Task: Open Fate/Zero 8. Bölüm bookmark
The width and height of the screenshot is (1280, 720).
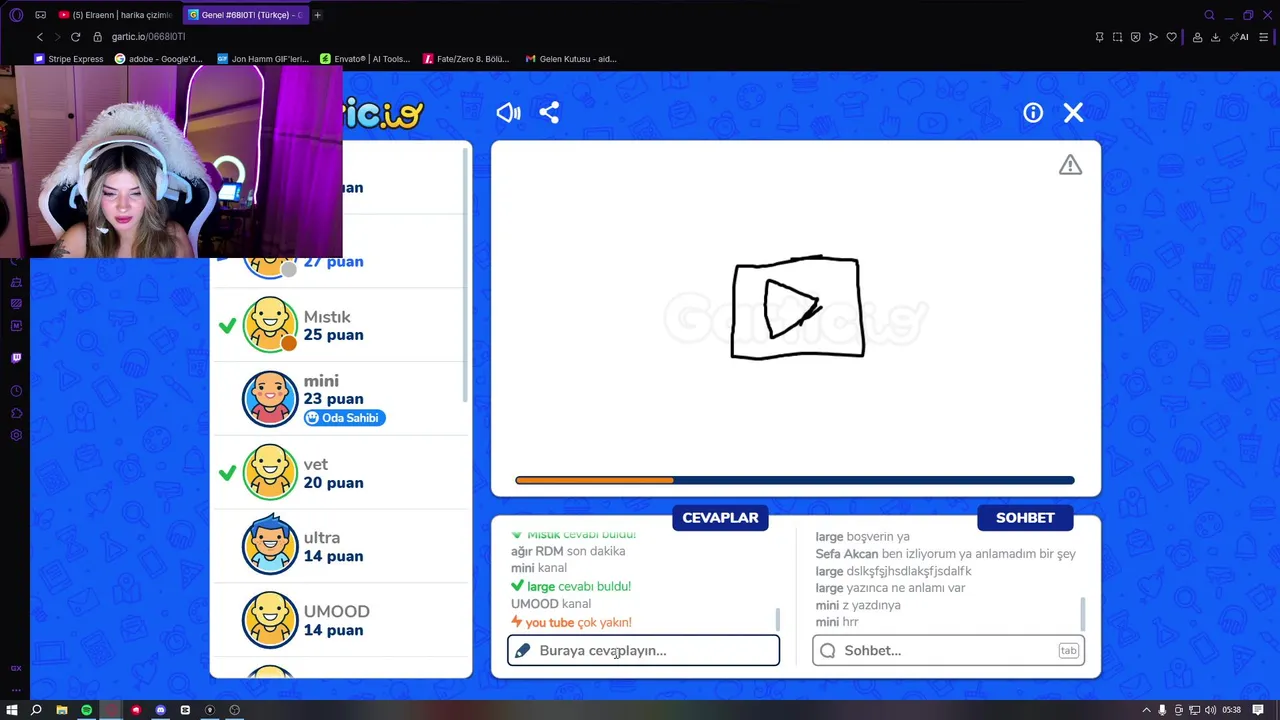Action: click(x=466, y=59)
